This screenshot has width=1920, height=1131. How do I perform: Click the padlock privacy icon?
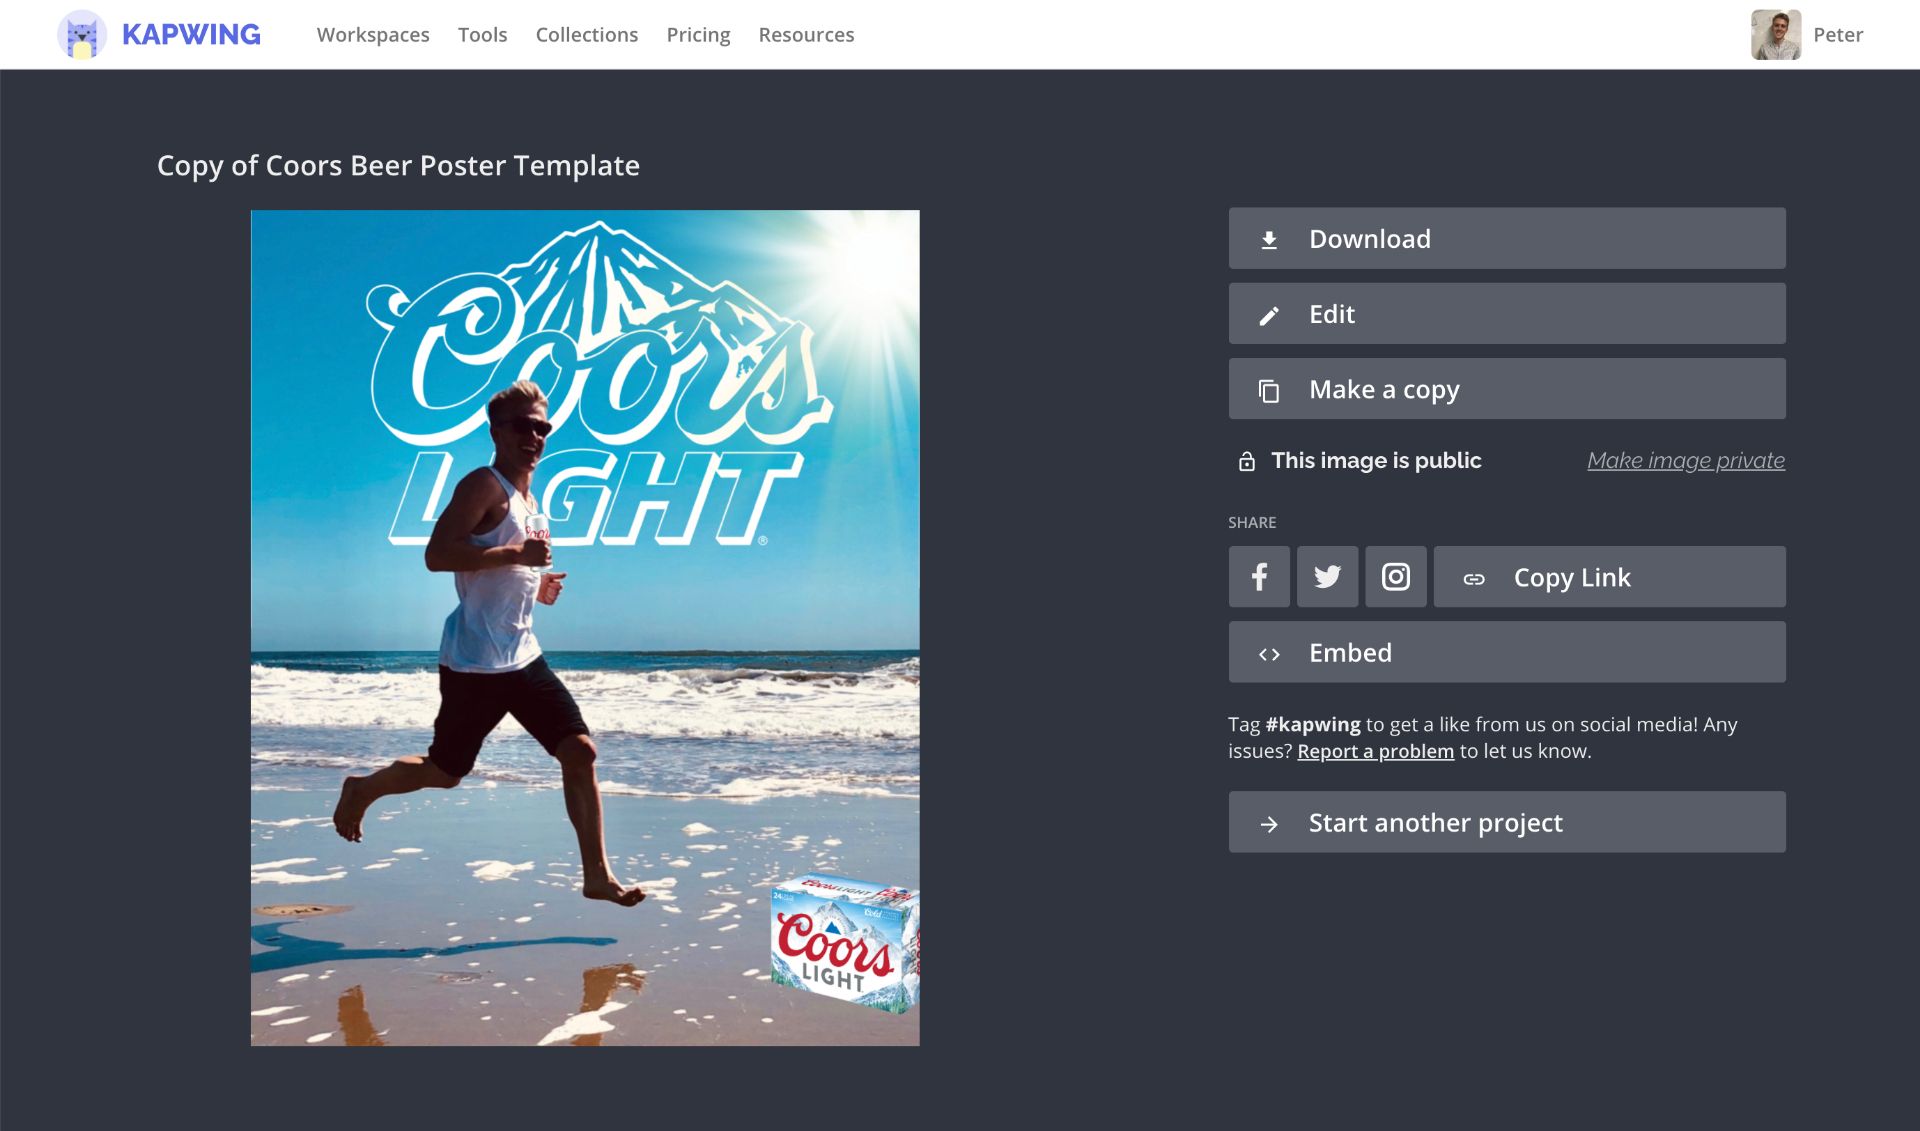[1246, 461]
